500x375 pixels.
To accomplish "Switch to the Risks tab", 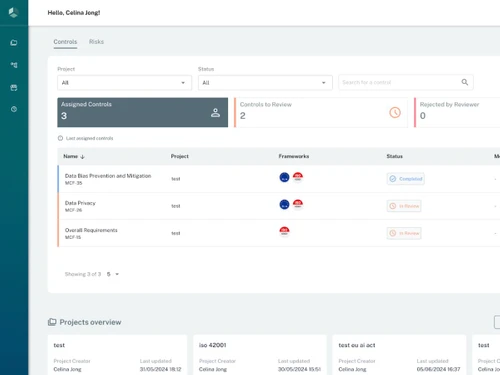I will tap(96, 42).
